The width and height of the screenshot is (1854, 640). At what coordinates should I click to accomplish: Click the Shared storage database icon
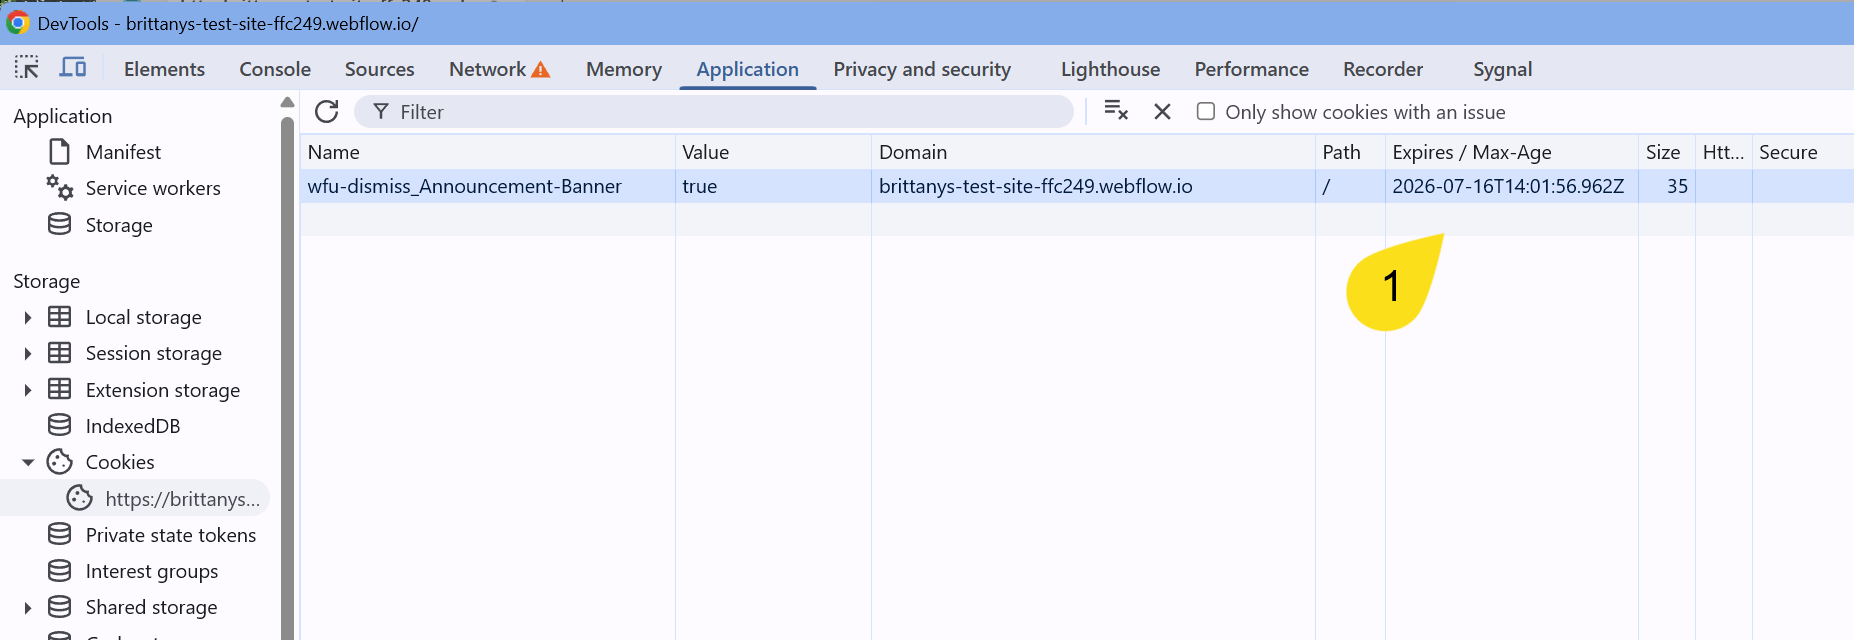[x=60, y=606]
